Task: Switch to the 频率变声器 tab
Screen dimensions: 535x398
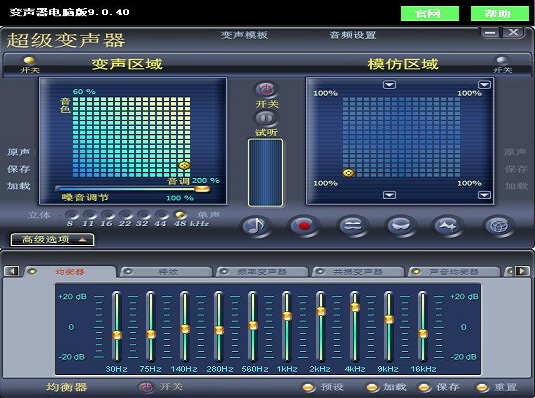Action: [x=262, y=272]
